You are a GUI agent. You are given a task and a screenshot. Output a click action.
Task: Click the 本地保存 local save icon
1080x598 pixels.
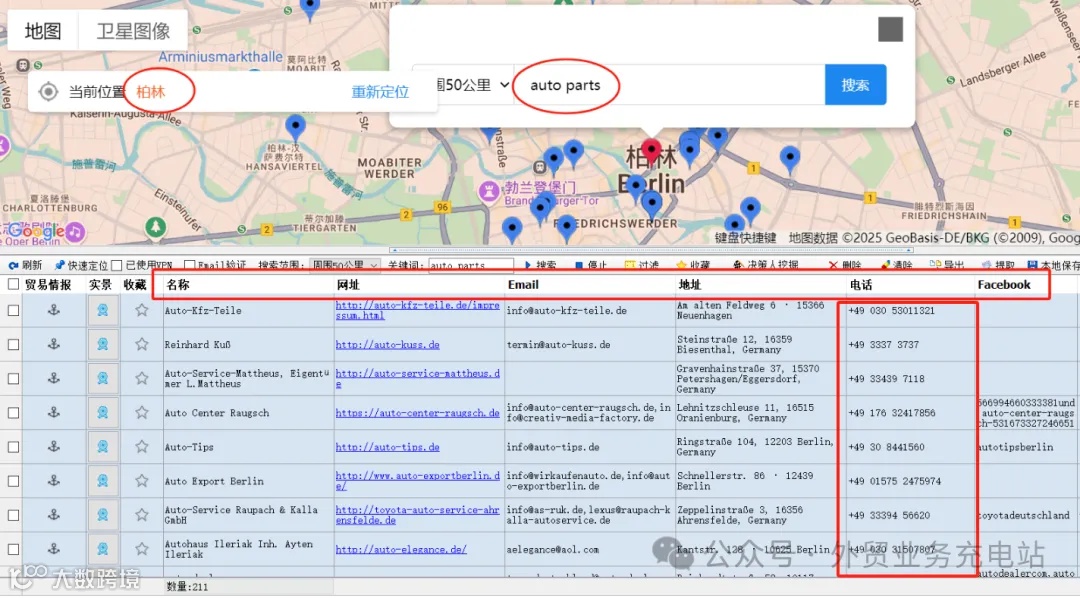click(1032, 265)
